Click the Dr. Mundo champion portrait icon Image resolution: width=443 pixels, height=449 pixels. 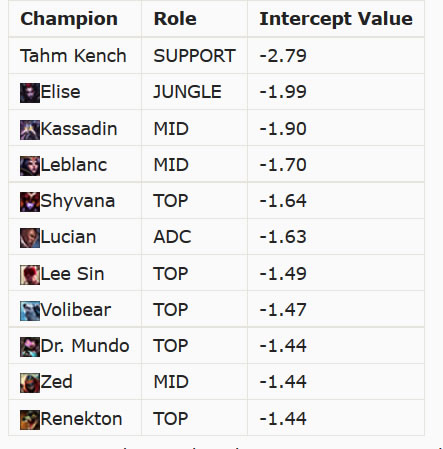pos(30,347)
